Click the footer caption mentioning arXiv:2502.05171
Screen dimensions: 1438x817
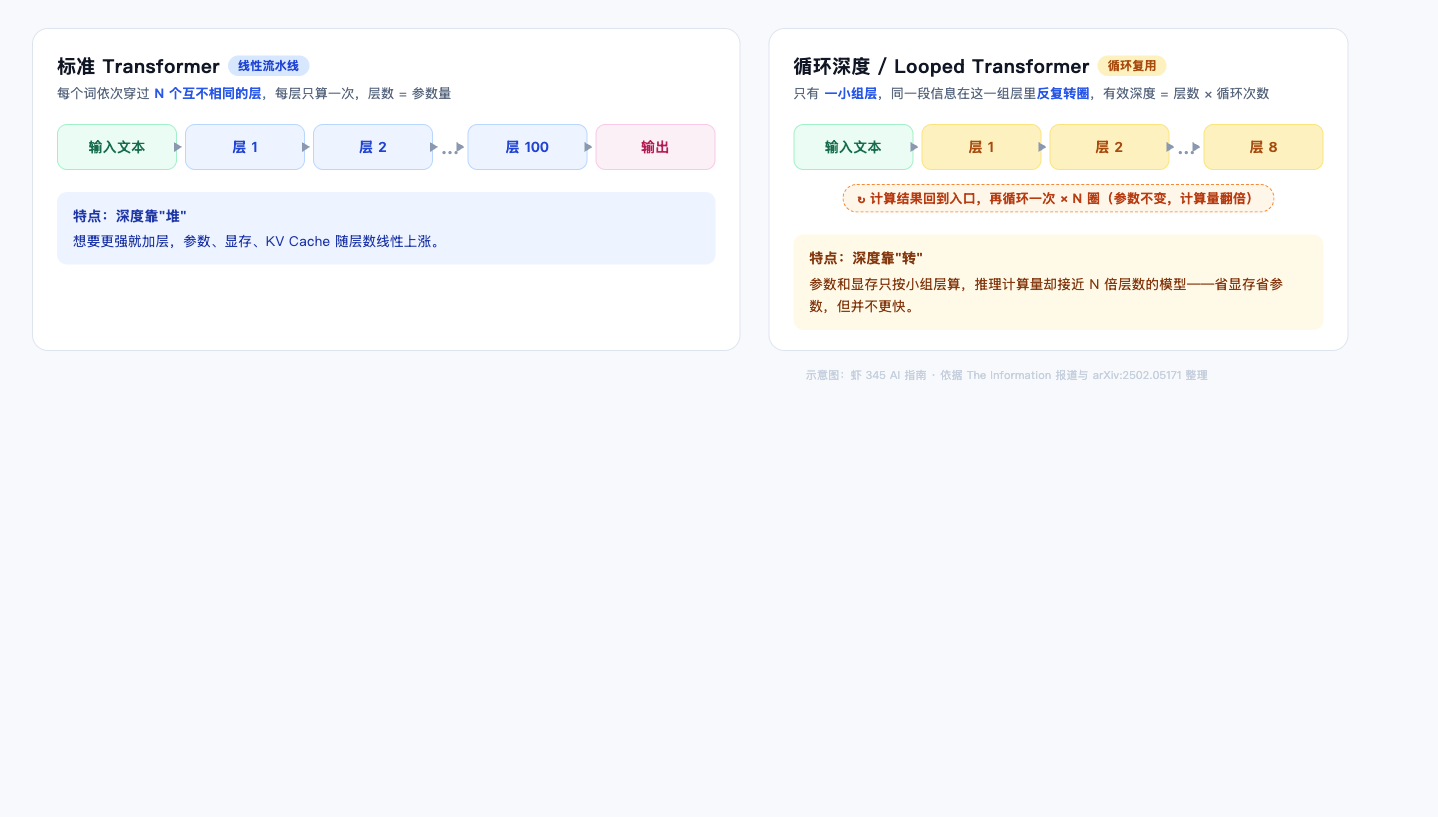[x=1007, y=375]
